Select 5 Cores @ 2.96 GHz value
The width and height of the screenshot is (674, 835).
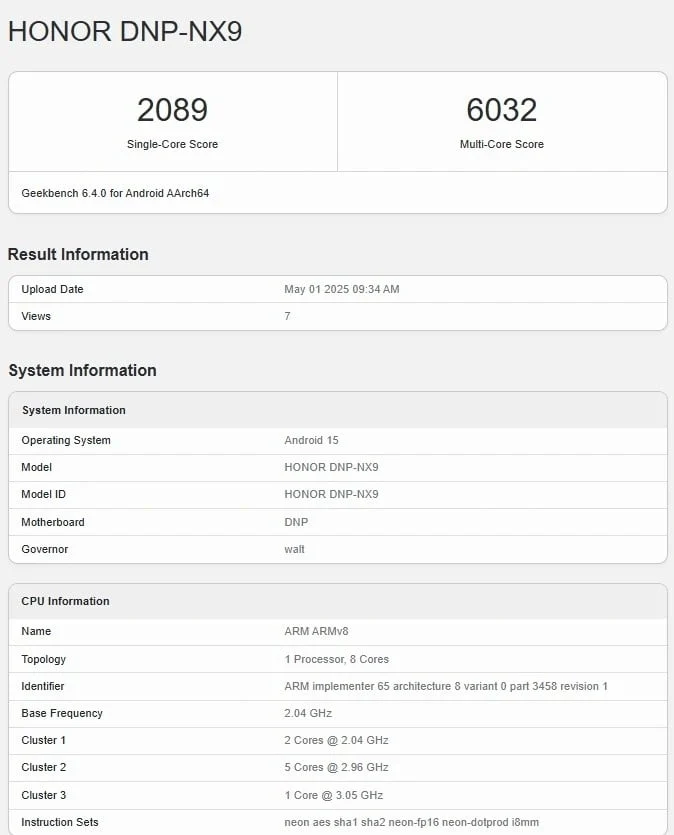pyautogui.click(x=336, y=767)
